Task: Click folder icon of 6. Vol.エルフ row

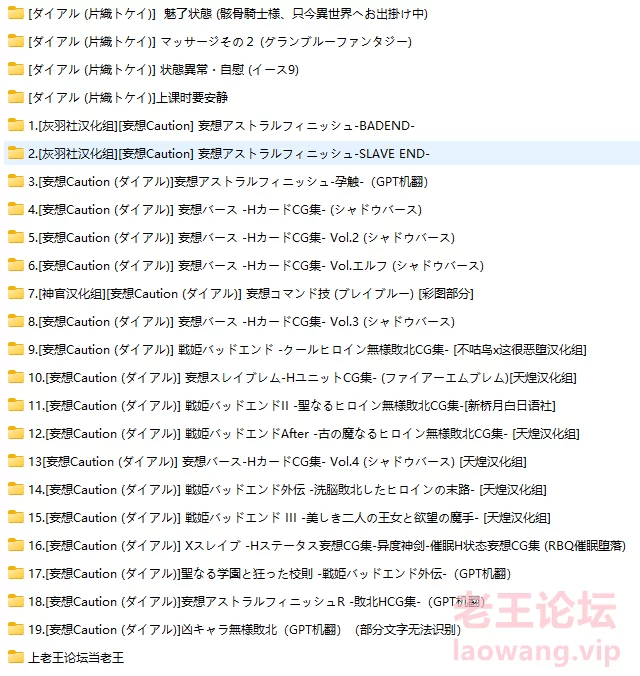Action: (16, 266)
